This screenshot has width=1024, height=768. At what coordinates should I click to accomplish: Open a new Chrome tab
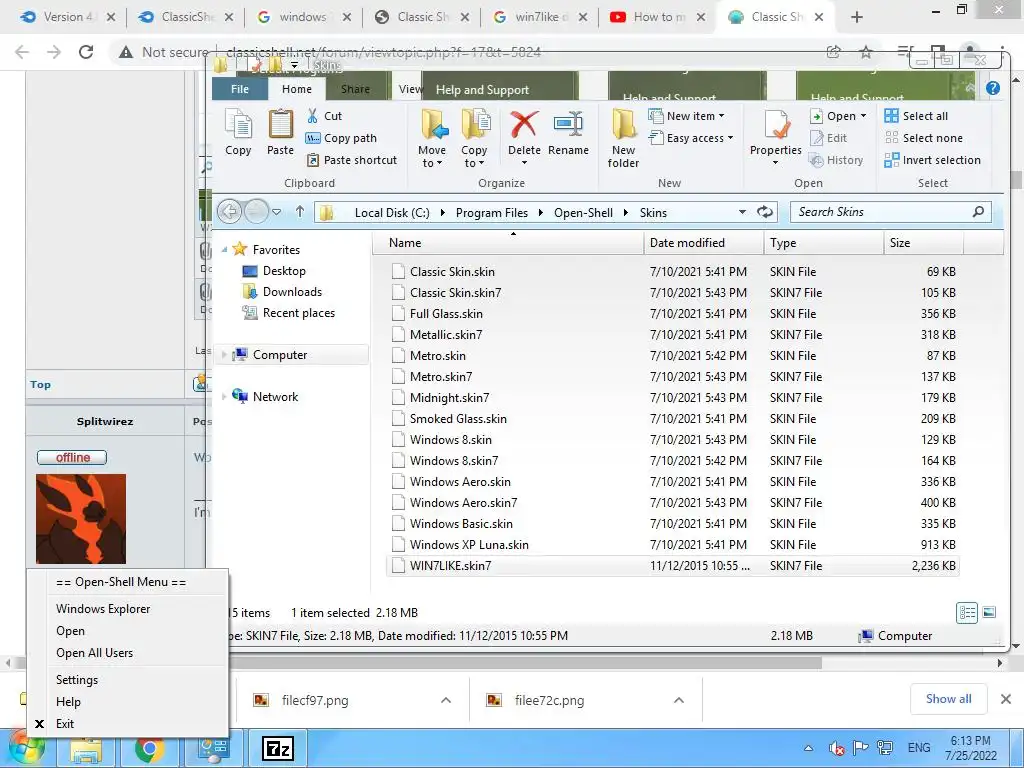pos(857,17)
